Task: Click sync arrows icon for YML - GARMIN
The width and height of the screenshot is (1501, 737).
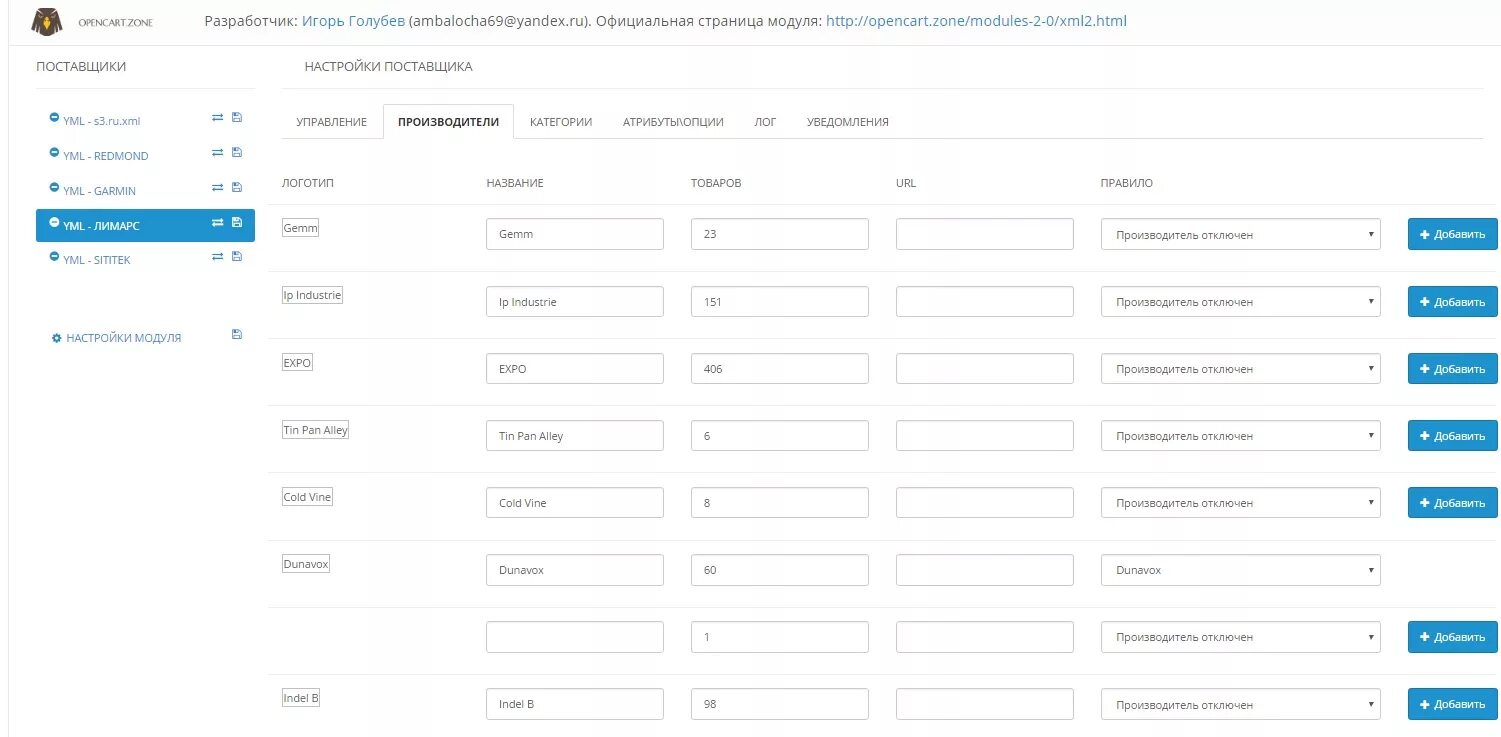Action: click(x=217, y=188)
